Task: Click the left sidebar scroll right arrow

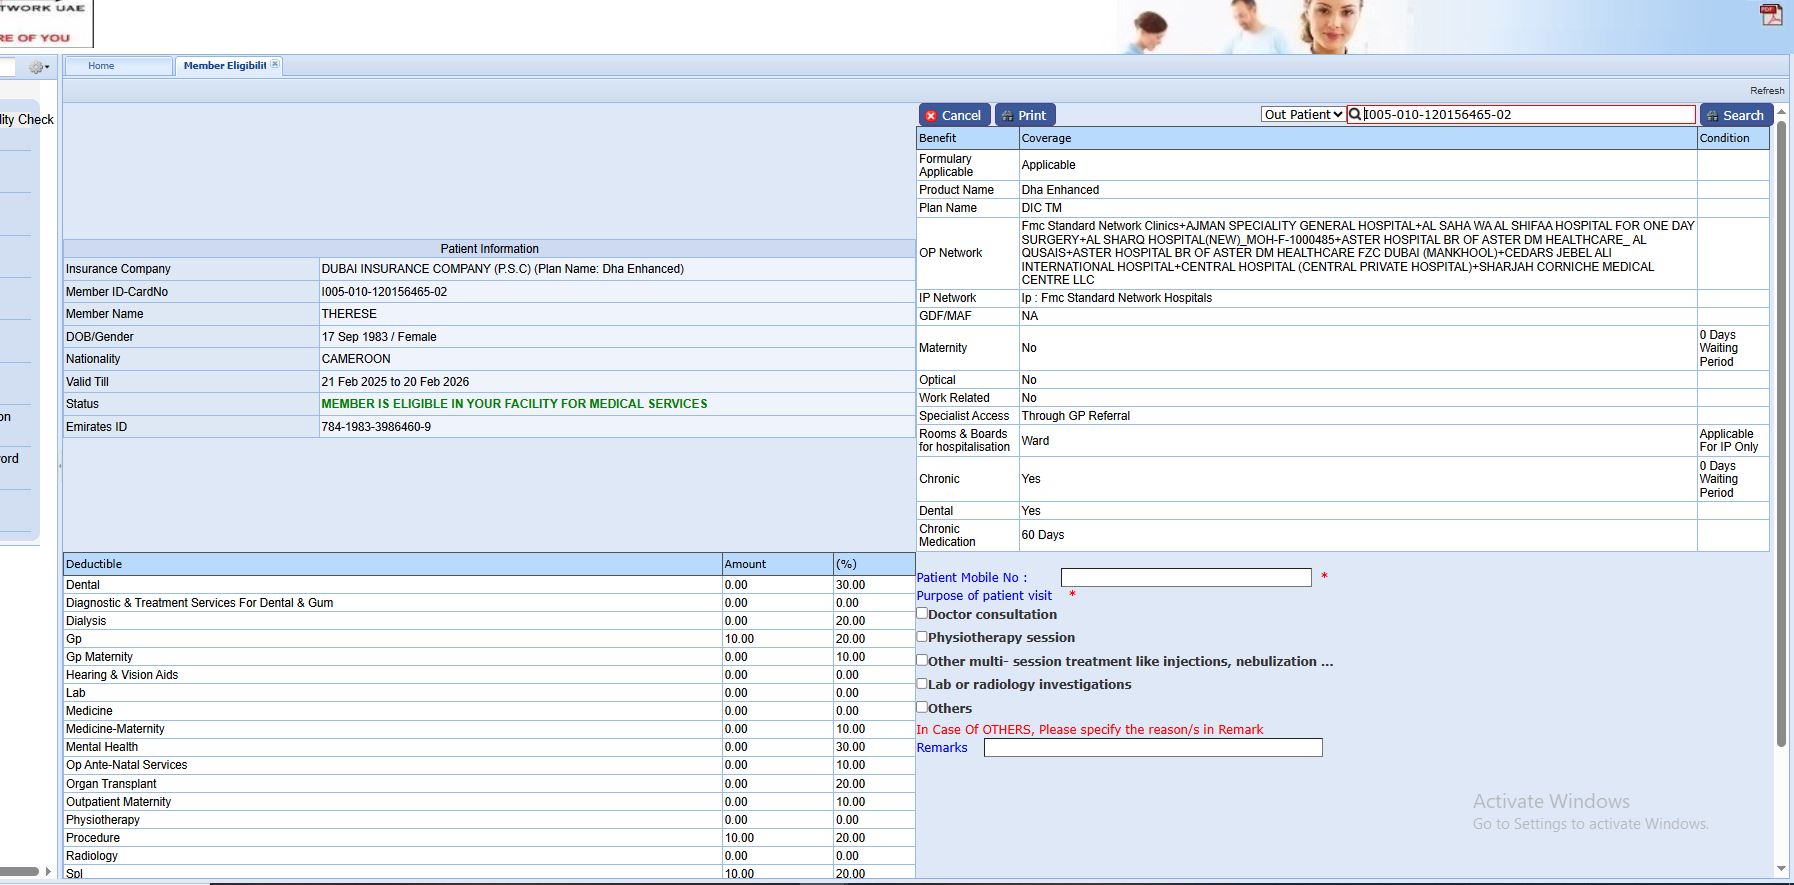Action: click(x=48, y=872)
